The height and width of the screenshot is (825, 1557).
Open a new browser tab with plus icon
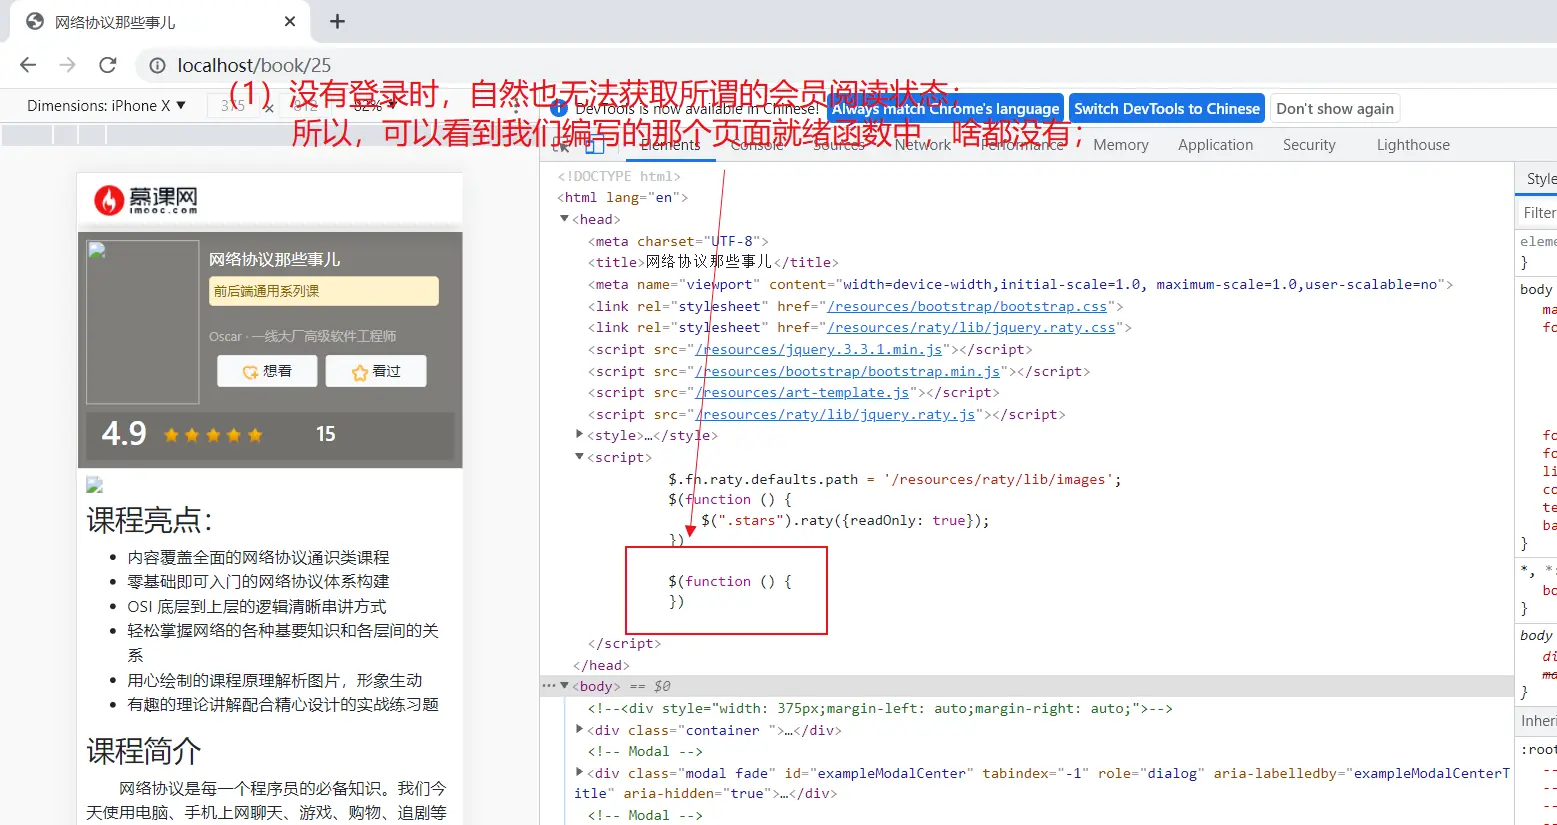[337, 21]
